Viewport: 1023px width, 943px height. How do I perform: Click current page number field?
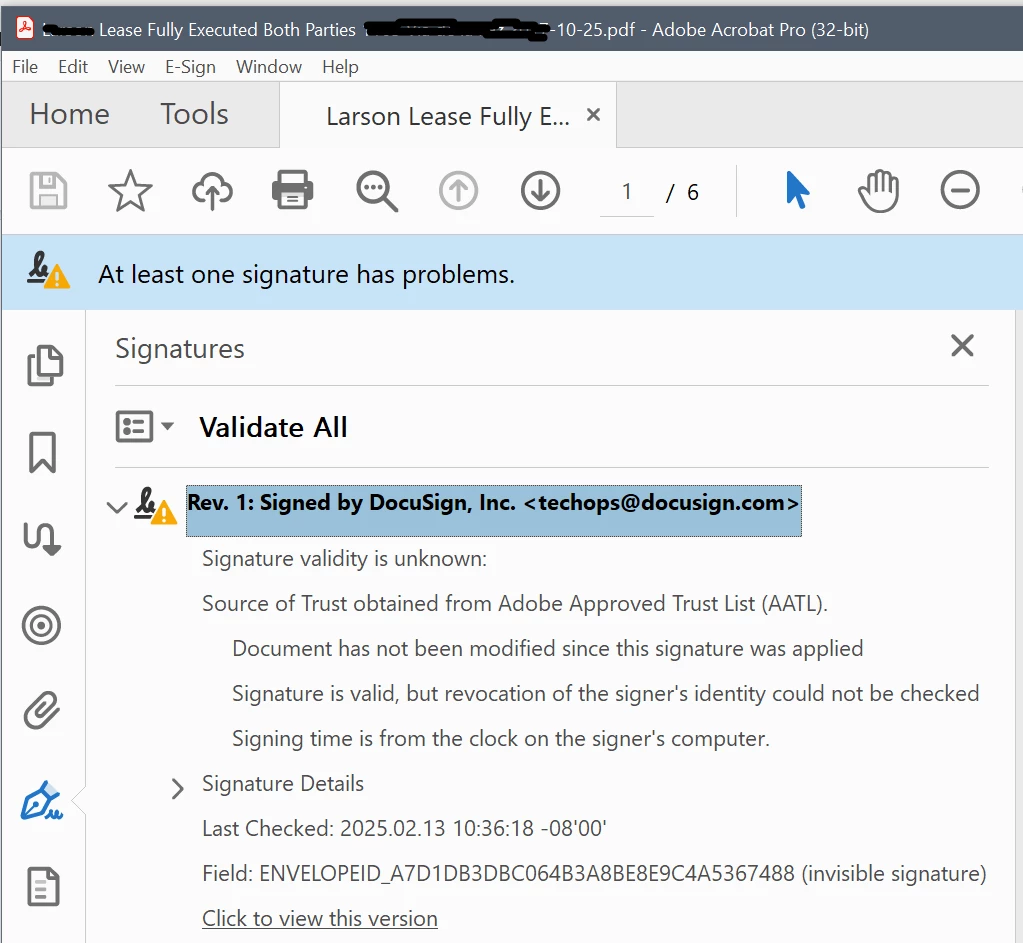[626, 191]
